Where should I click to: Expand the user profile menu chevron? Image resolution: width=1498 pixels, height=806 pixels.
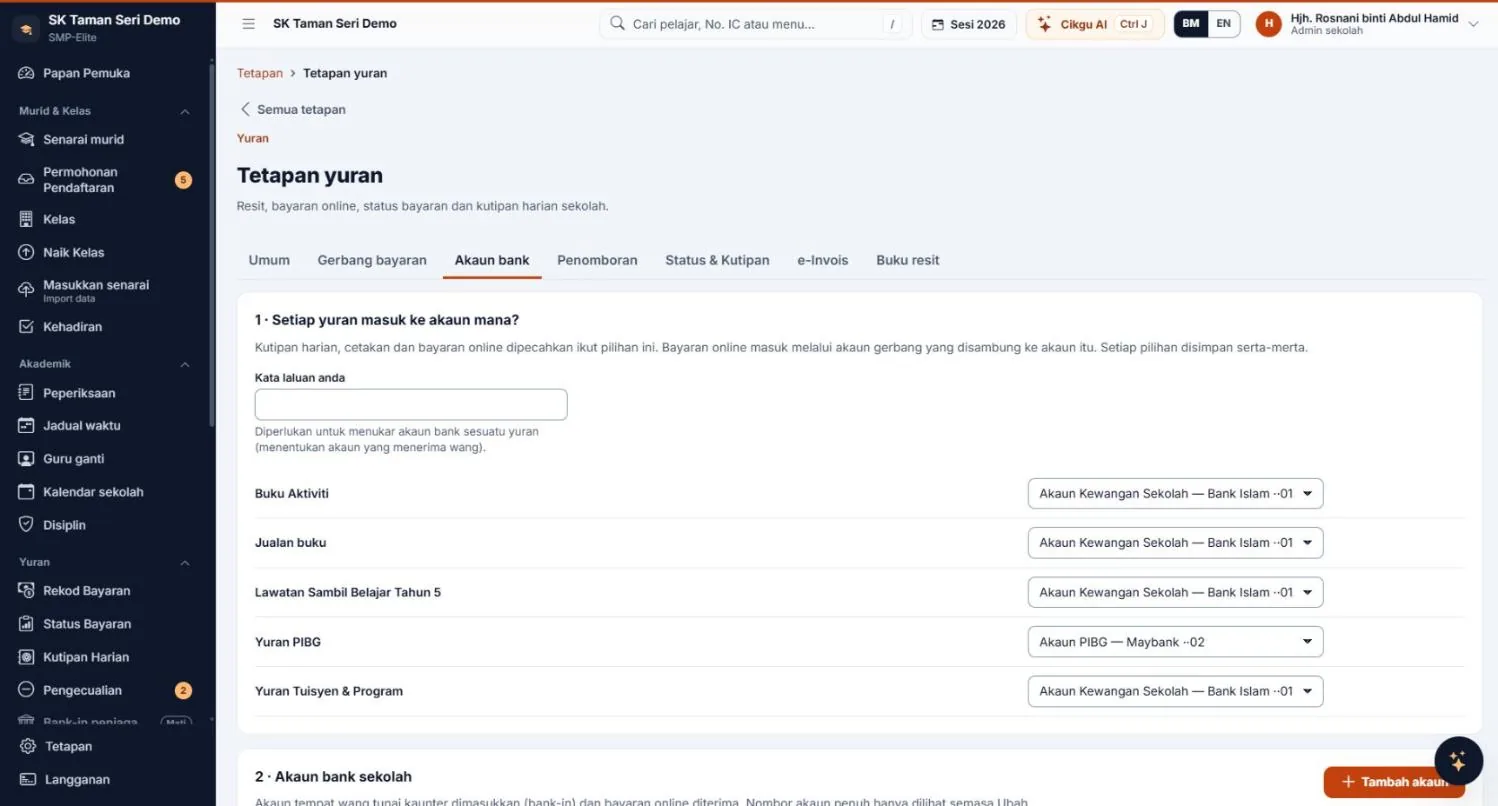click(1473, 24)
